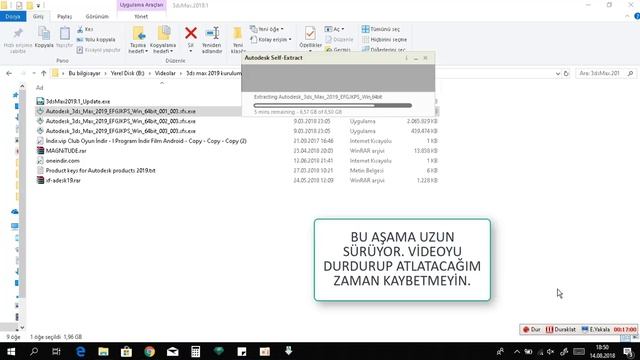
Task: Click the search box Ara: 3dsMax.201
Action: [605, 73]
